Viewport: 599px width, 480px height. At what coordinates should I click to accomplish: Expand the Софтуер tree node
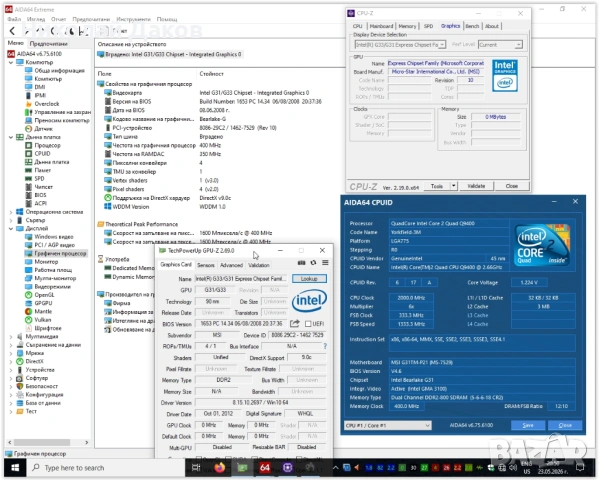[11, 378]
